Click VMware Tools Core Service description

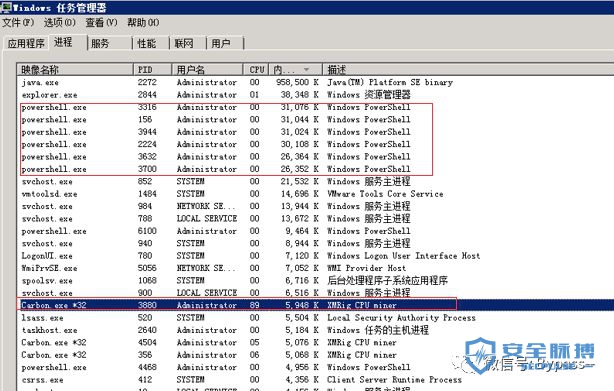click(385, 194)
